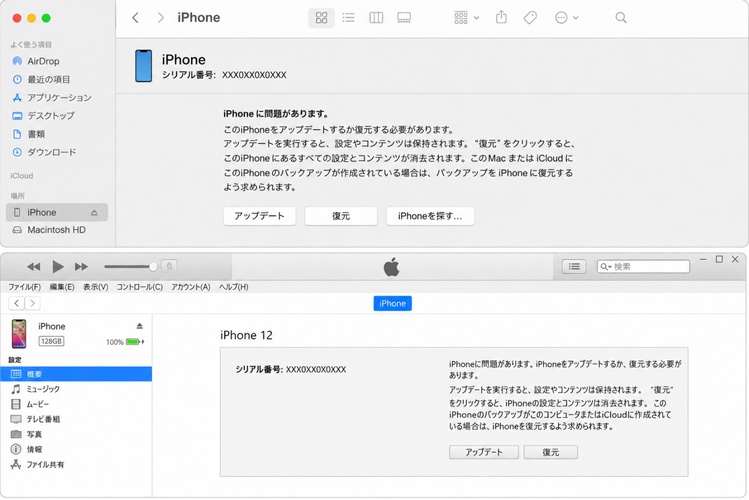This screenshot has width=749, height=500.
Task: Click 128GB capacity label in iTunes
Action: tap(51, 341)
